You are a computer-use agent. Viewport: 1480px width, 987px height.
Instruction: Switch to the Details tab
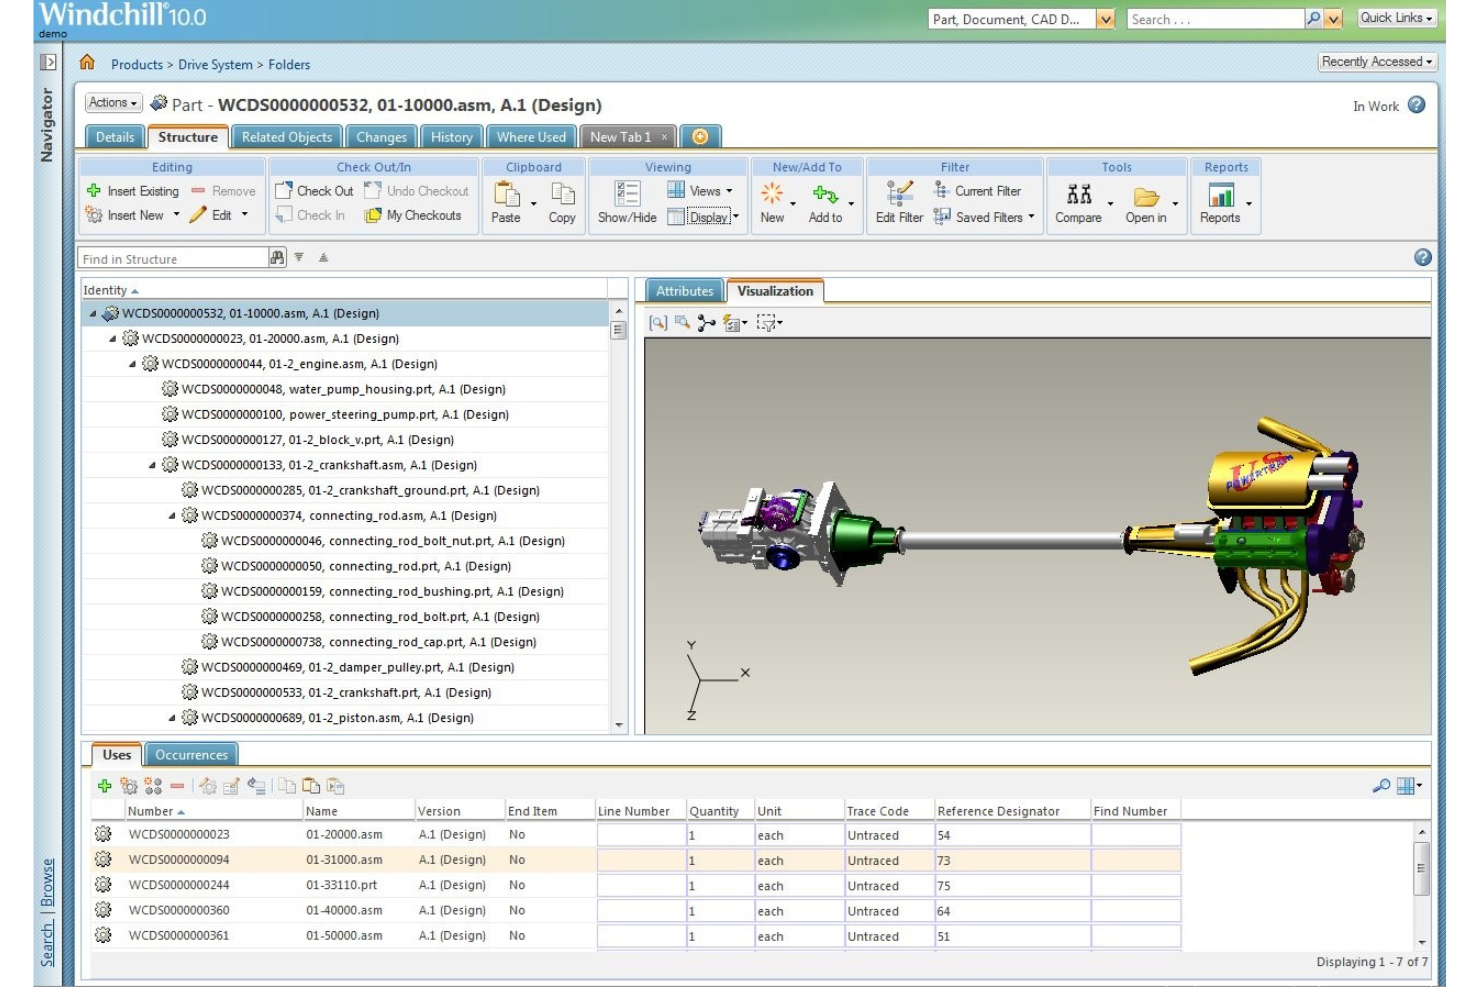coord(115,137)
